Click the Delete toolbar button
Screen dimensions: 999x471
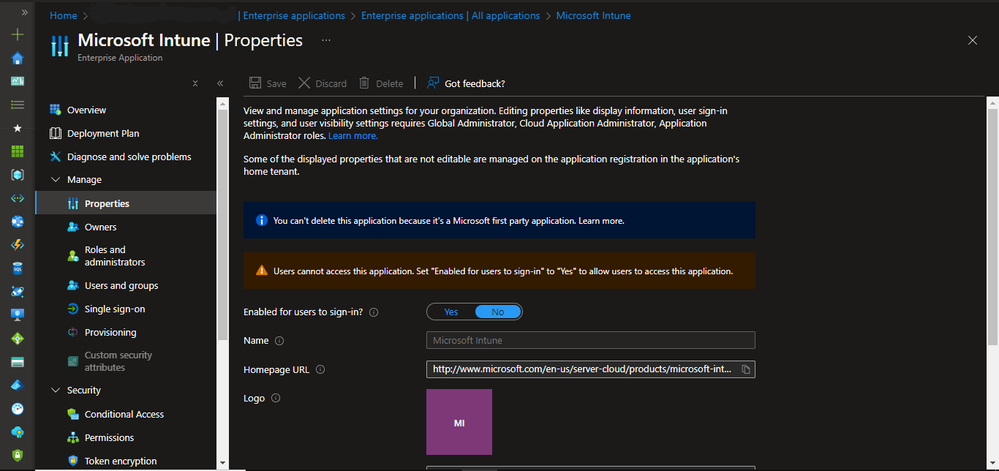tap(381, 83)
